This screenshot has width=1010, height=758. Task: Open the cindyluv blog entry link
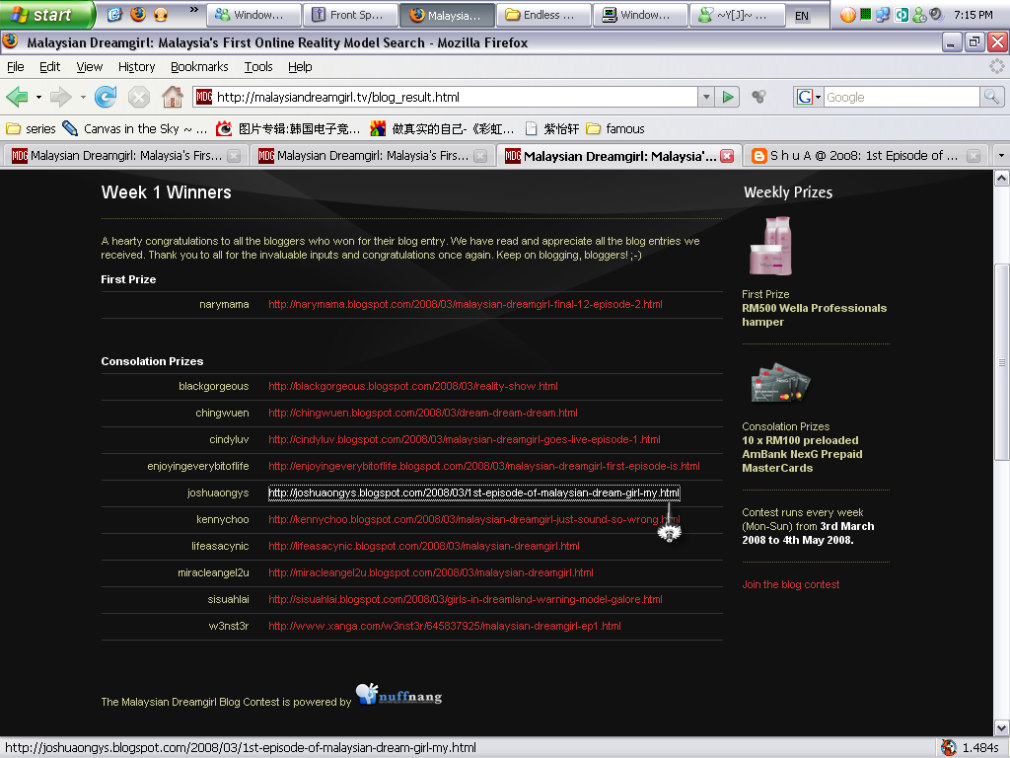464,440
